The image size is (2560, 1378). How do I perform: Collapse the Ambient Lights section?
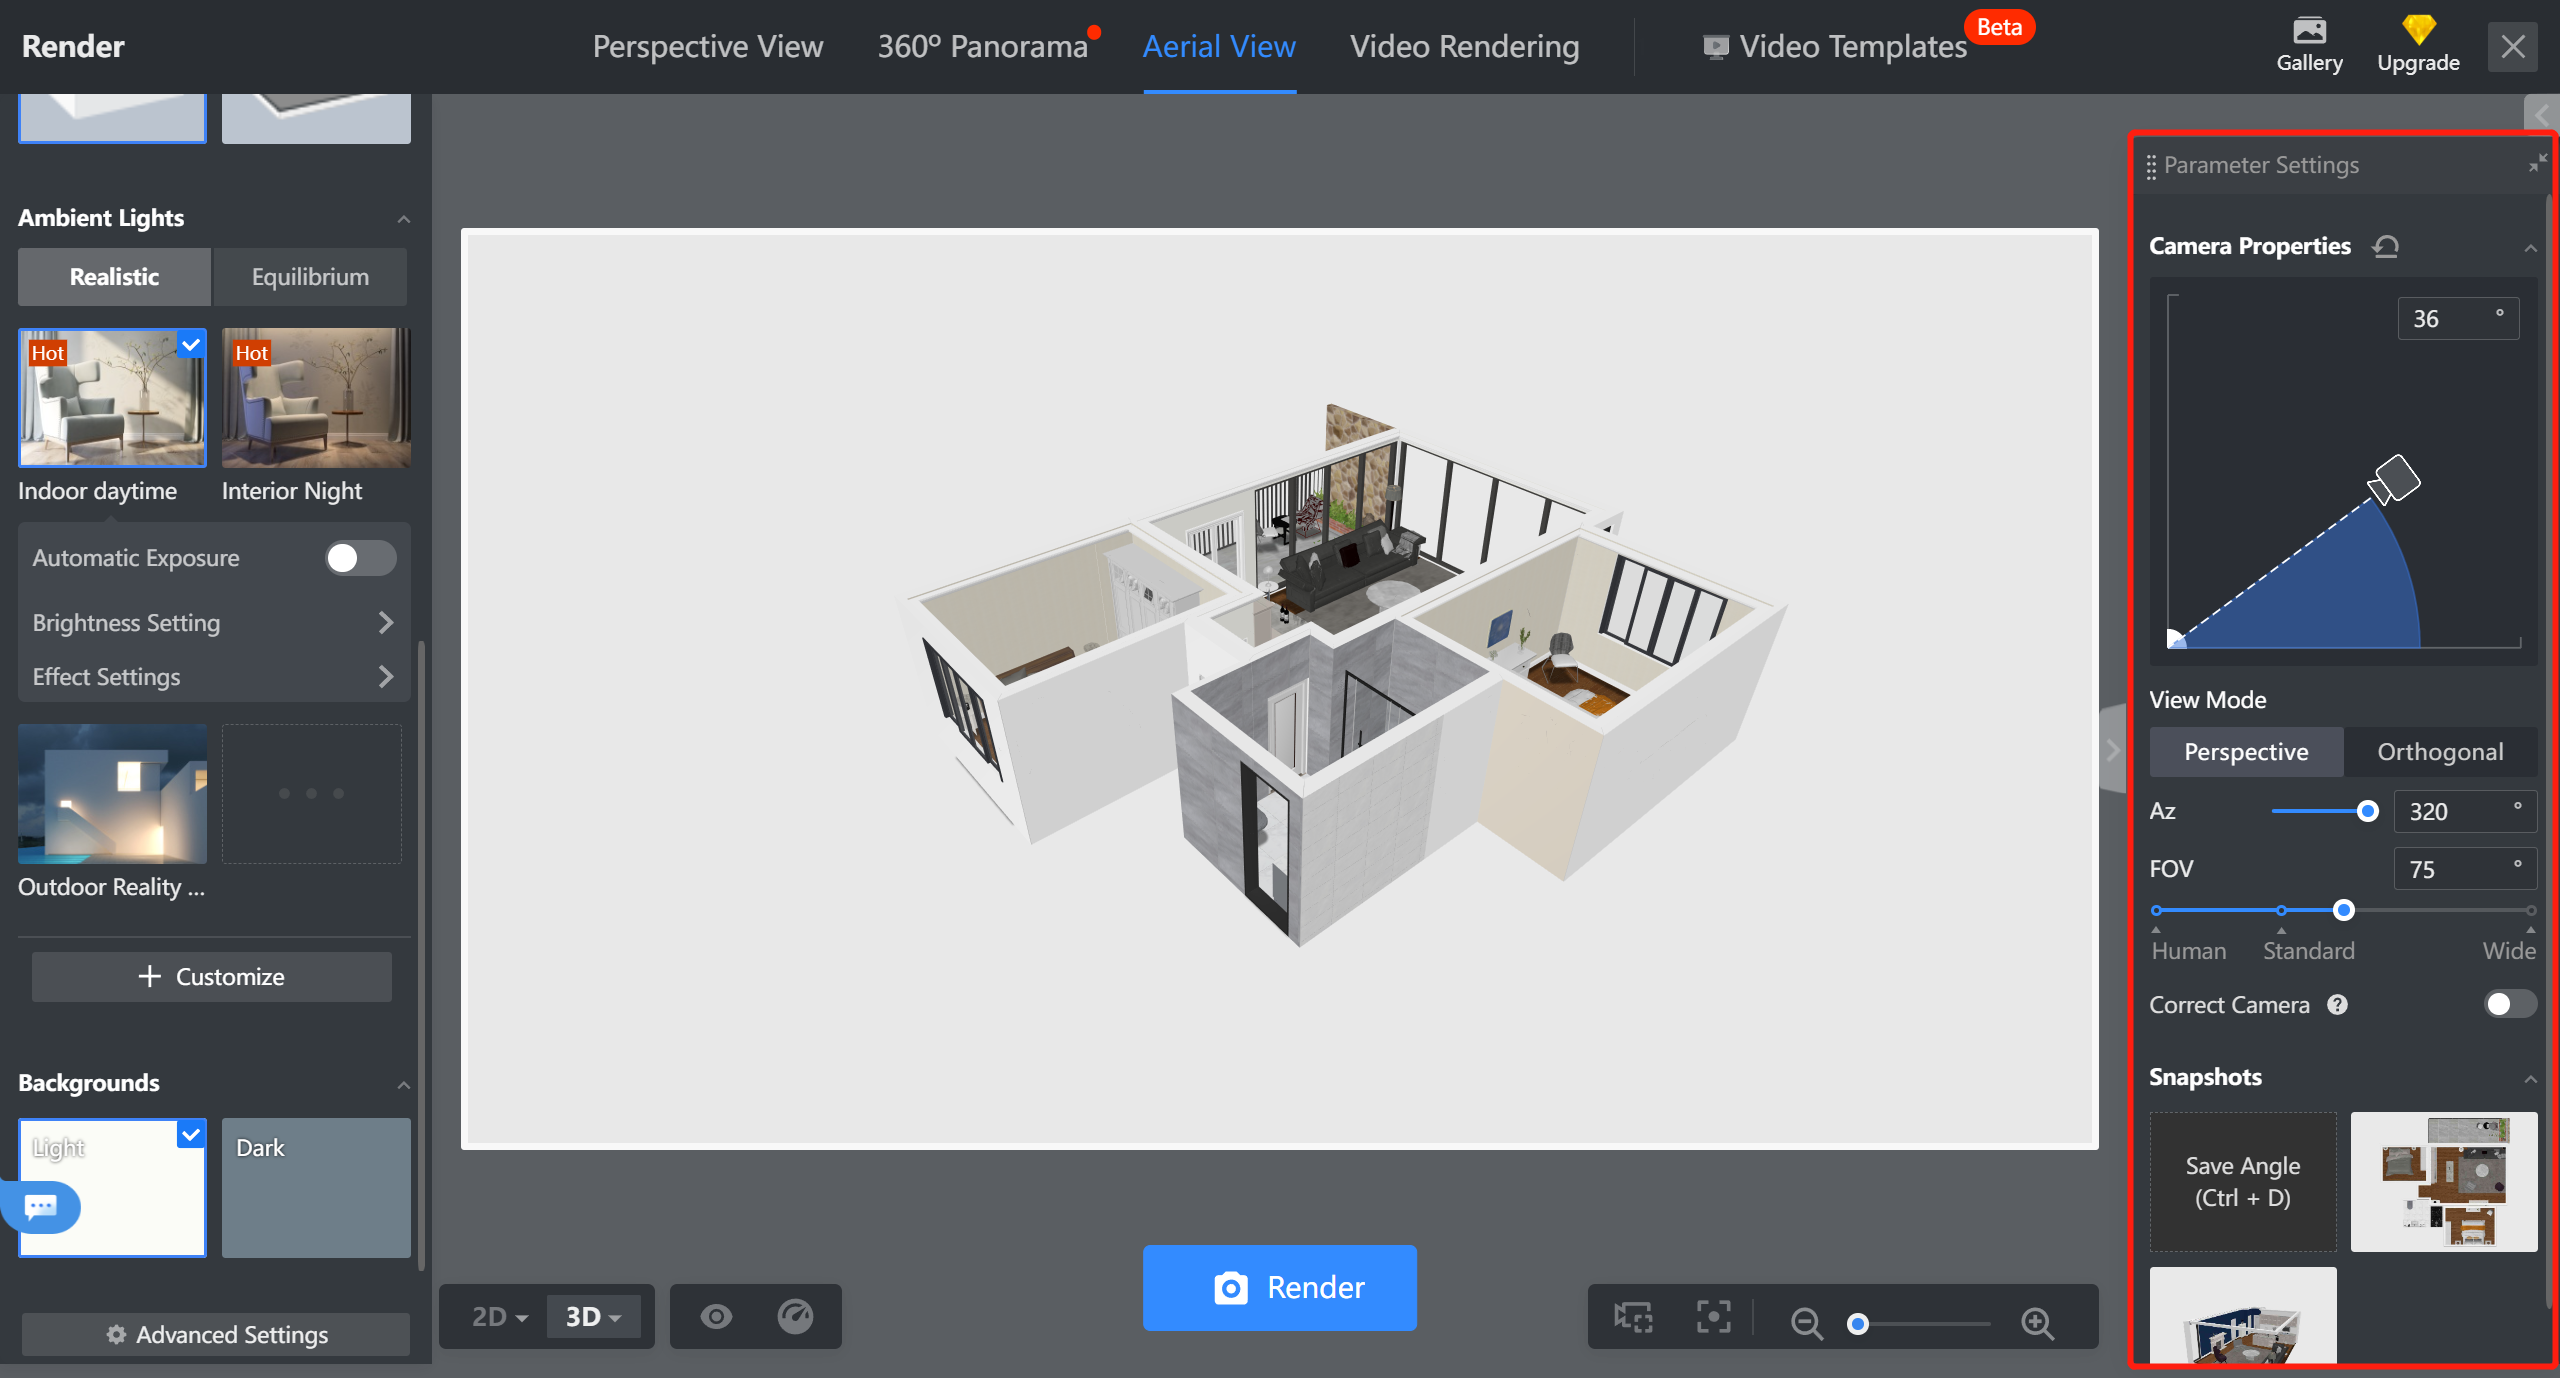click(403, 219)
